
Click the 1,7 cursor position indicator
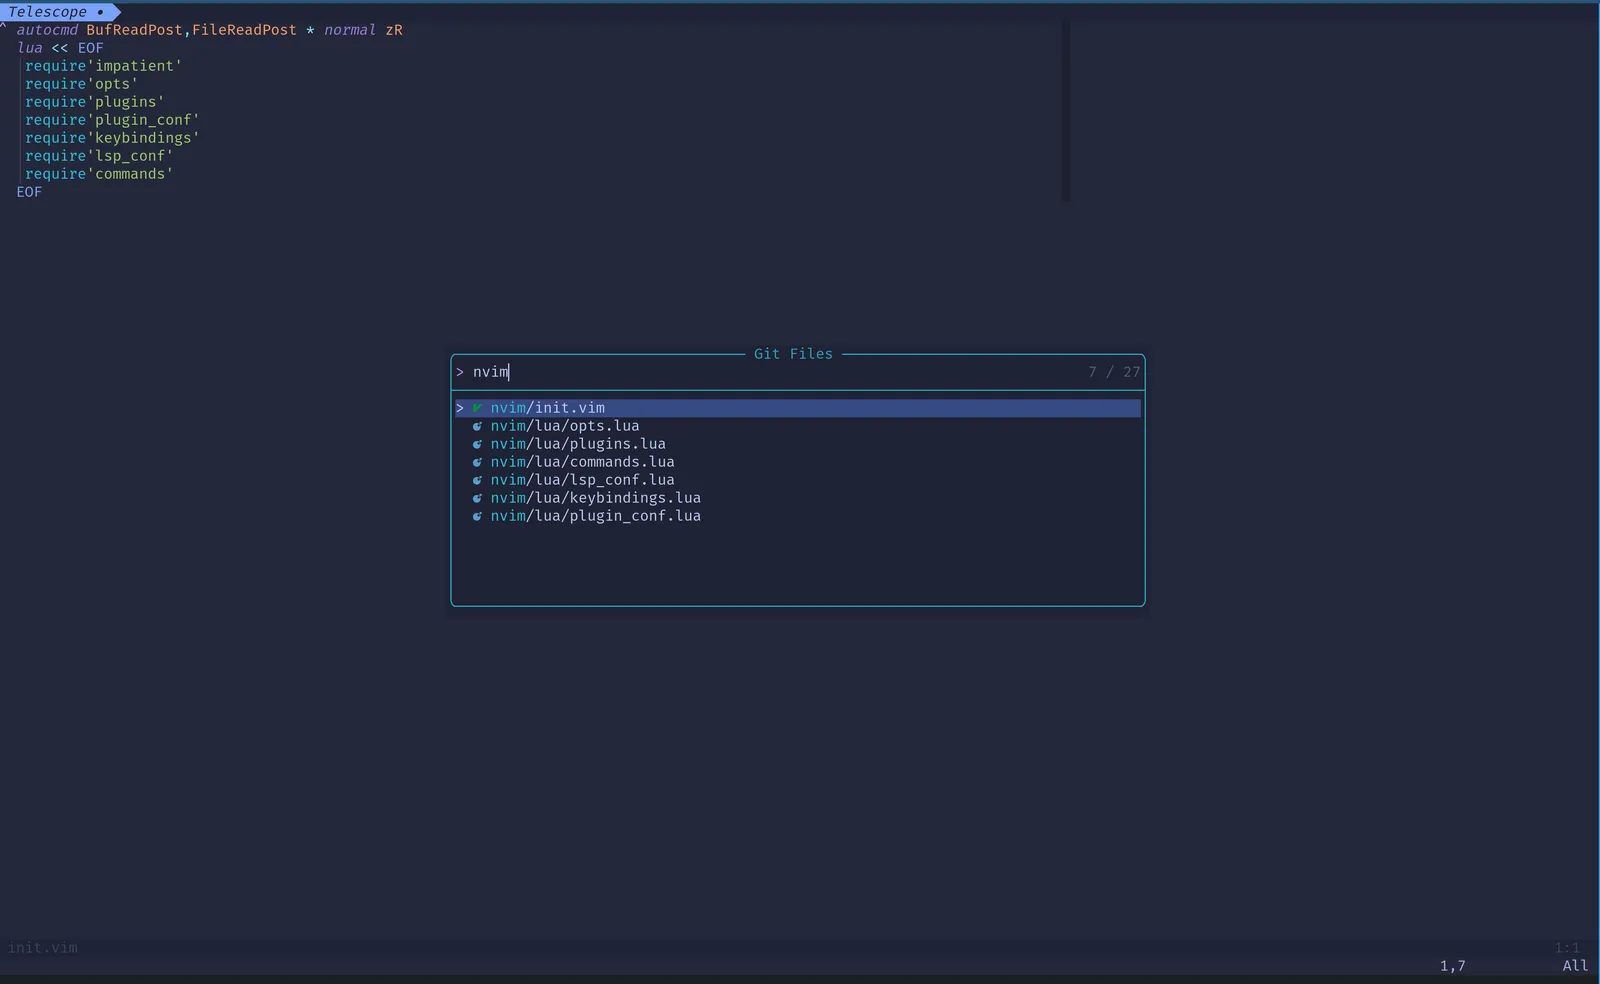tap(1452, 966)
